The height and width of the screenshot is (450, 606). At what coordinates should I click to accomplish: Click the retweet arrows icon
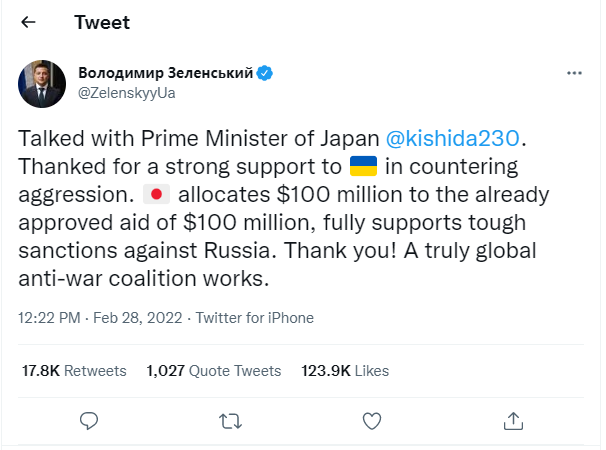pyautogui.click(x=229, y=419)
